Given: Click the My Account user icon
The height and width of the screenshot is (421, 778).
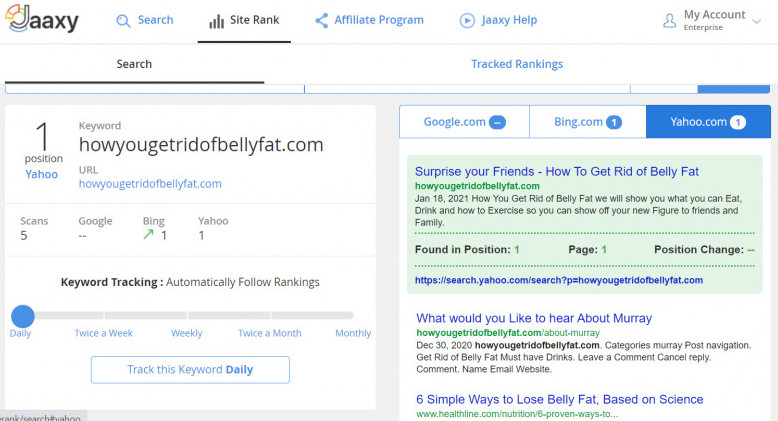Looking at the screenshot, I should [x=670, y=20].
